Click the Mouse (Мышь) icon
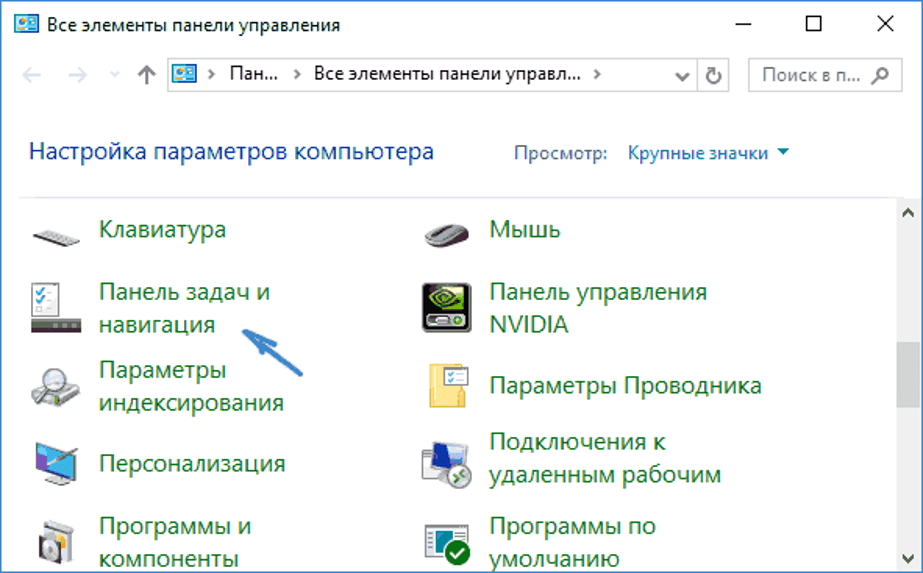 pos(447,235)
